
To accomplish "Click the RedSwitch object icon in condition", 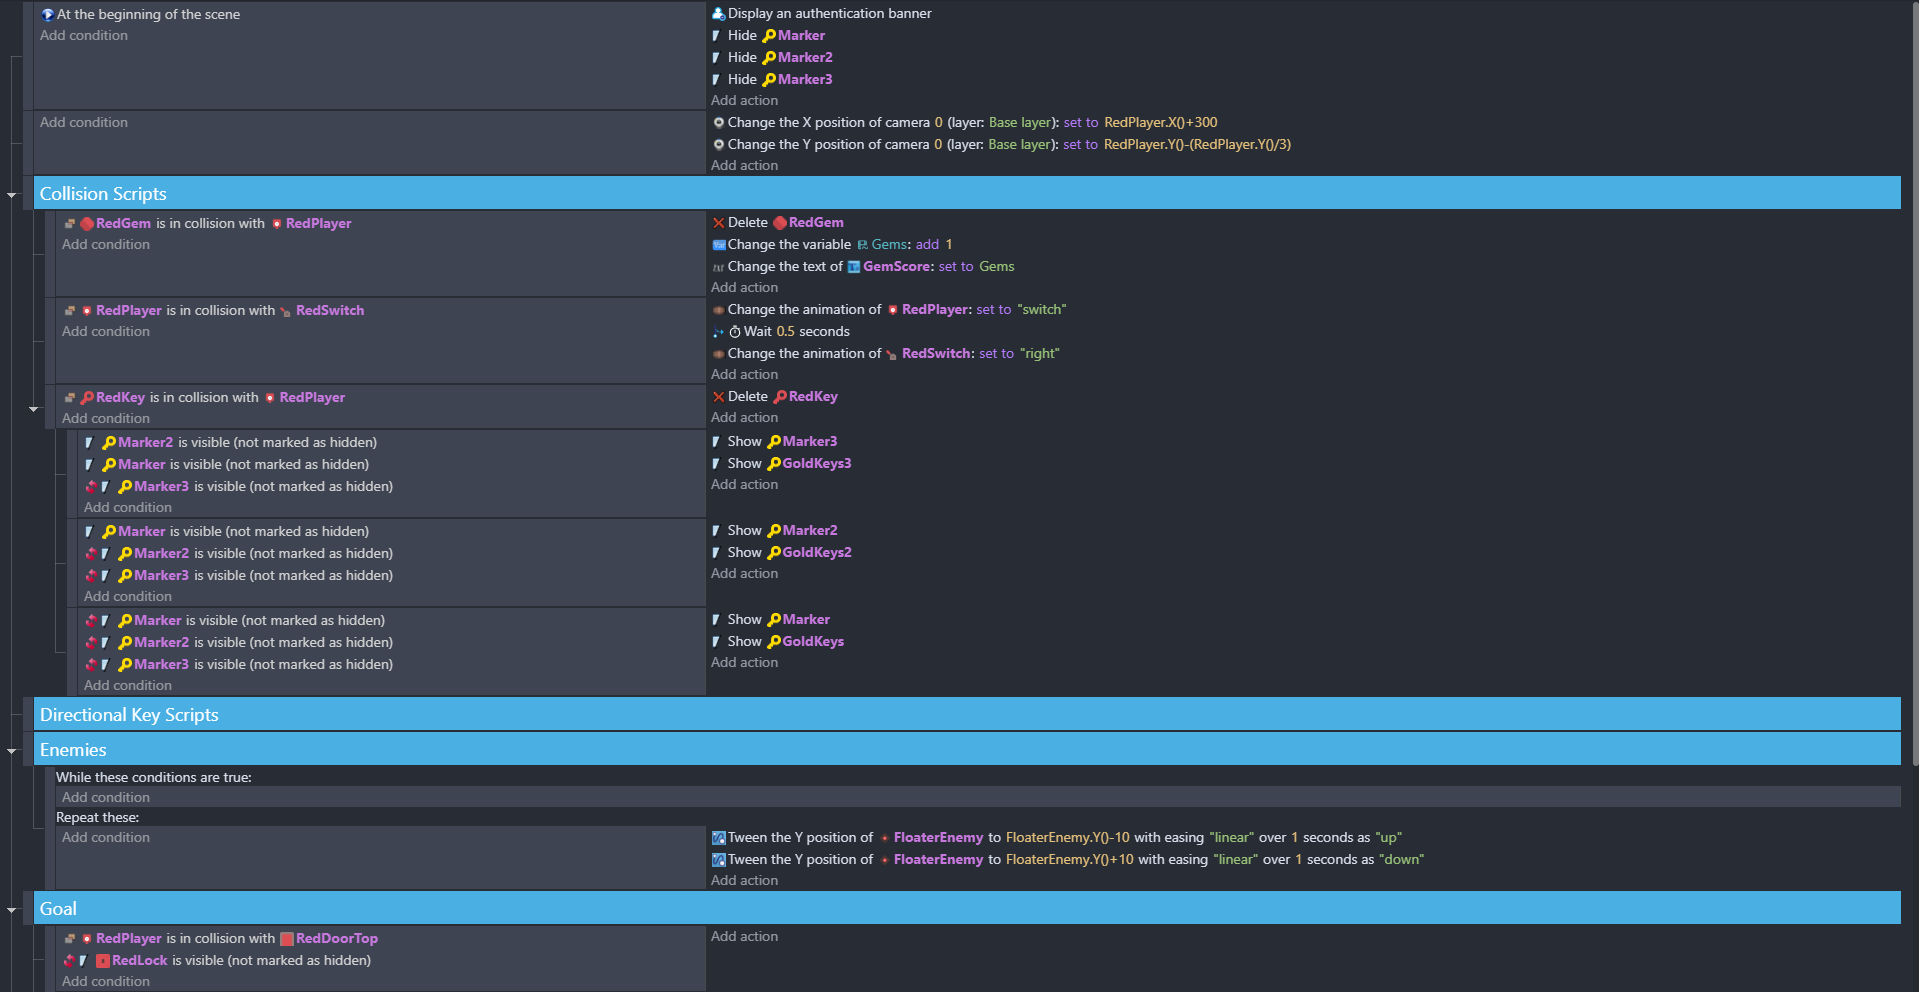I will 286,311.
